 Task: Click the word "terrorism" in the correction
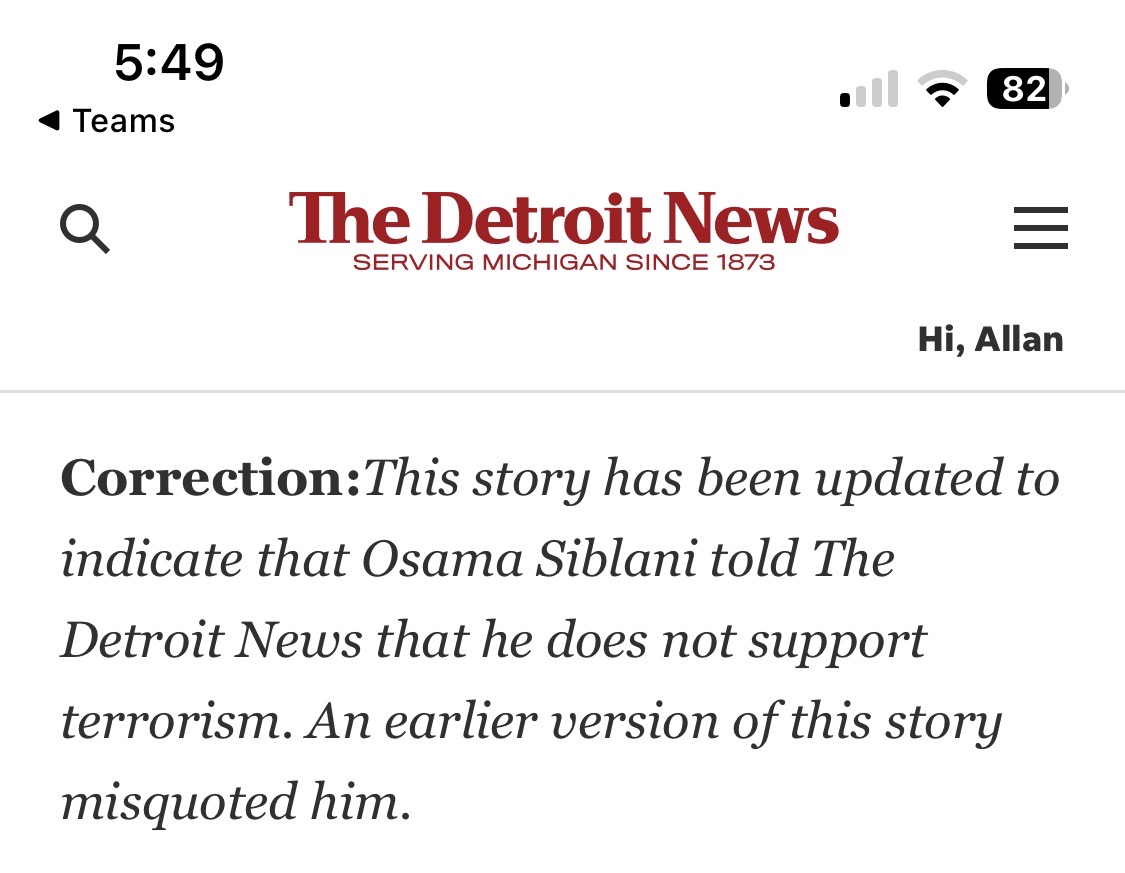click(x=176, y=722)
